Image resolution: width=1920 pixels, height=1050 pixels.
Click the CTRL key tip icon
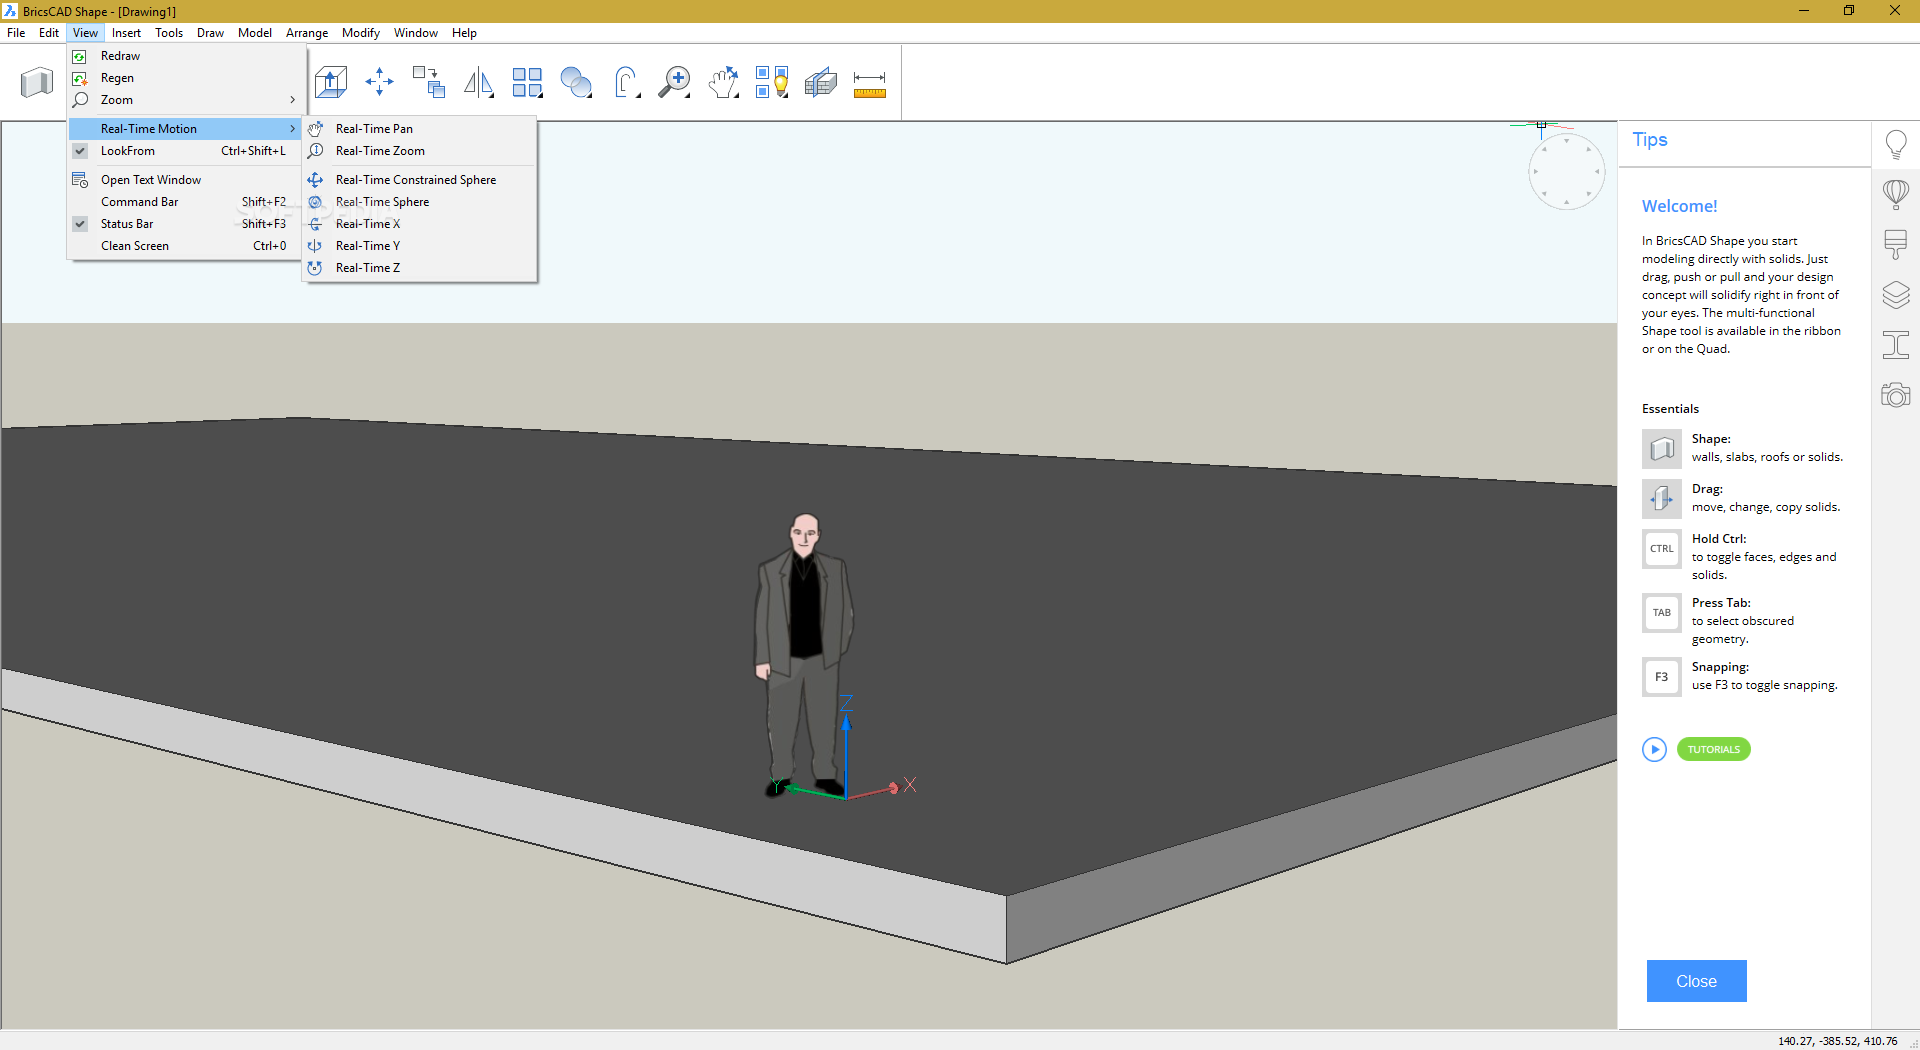[x=1661, y=548]
